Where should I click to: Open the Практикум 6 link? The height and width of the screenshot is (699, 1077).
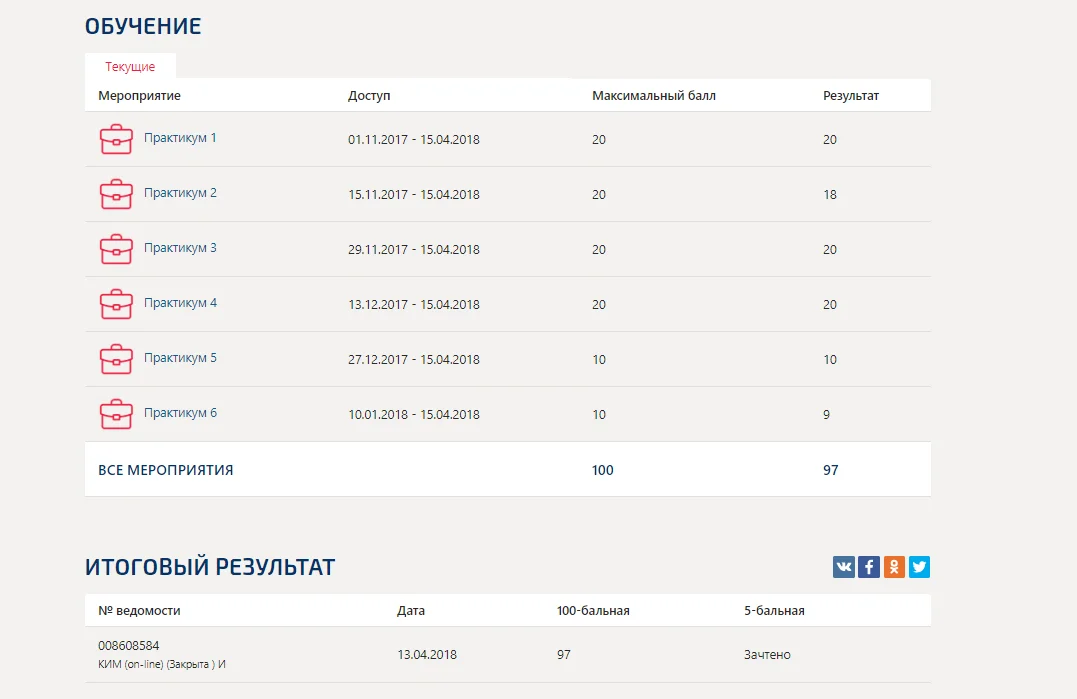coord(180,413)
